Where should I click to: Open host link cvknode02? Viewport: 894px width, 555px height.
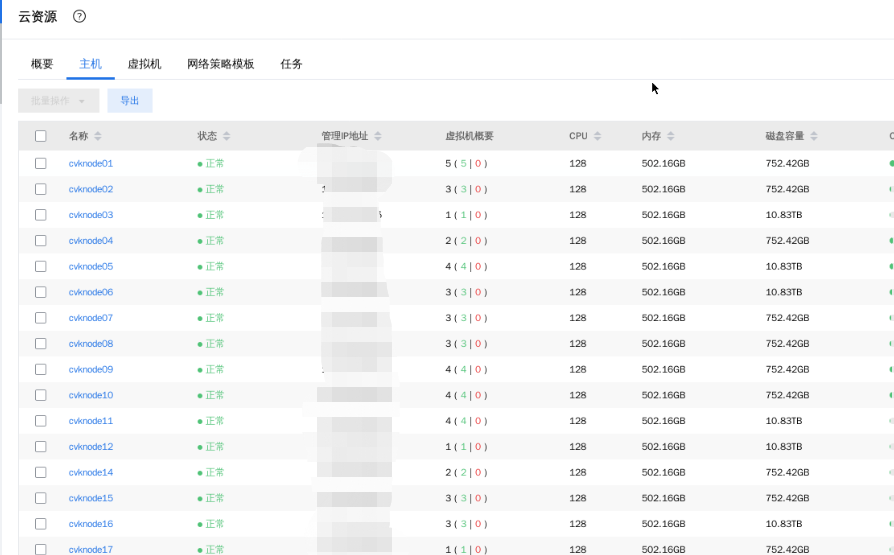coord(91,189)
